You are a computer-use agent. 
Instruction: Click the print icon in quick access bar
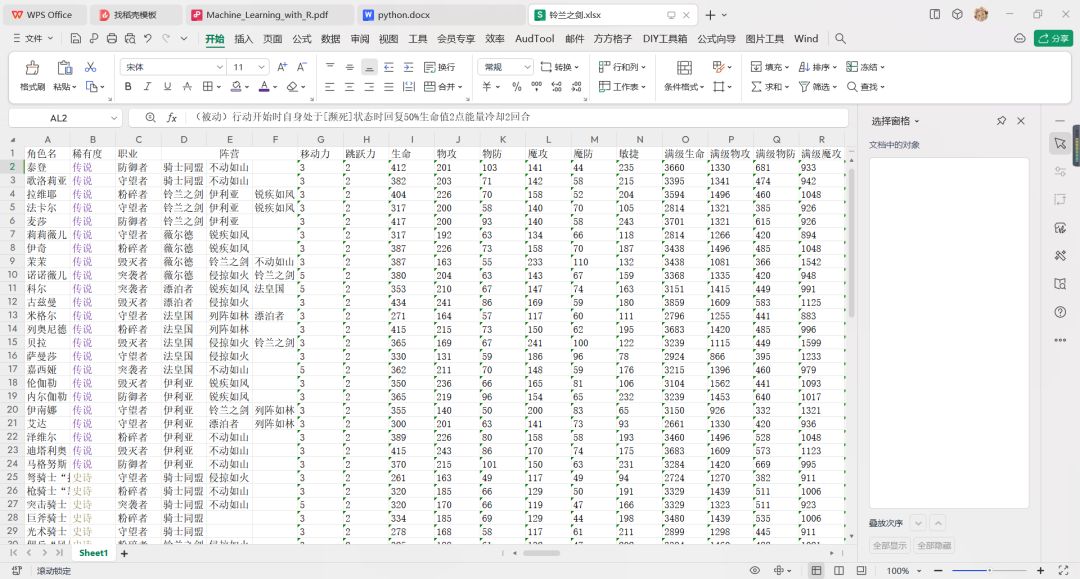coord(112,39)
